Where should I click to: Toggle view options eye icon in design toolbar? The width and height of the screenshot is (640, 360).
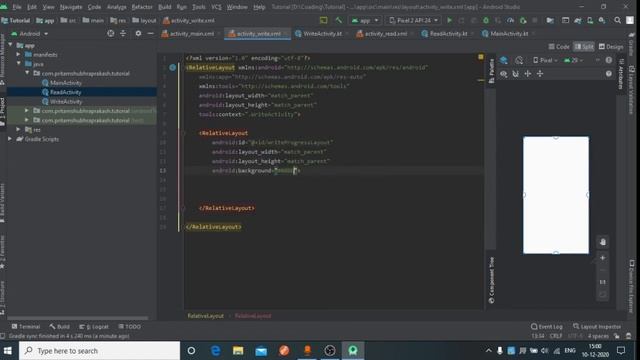504,74
